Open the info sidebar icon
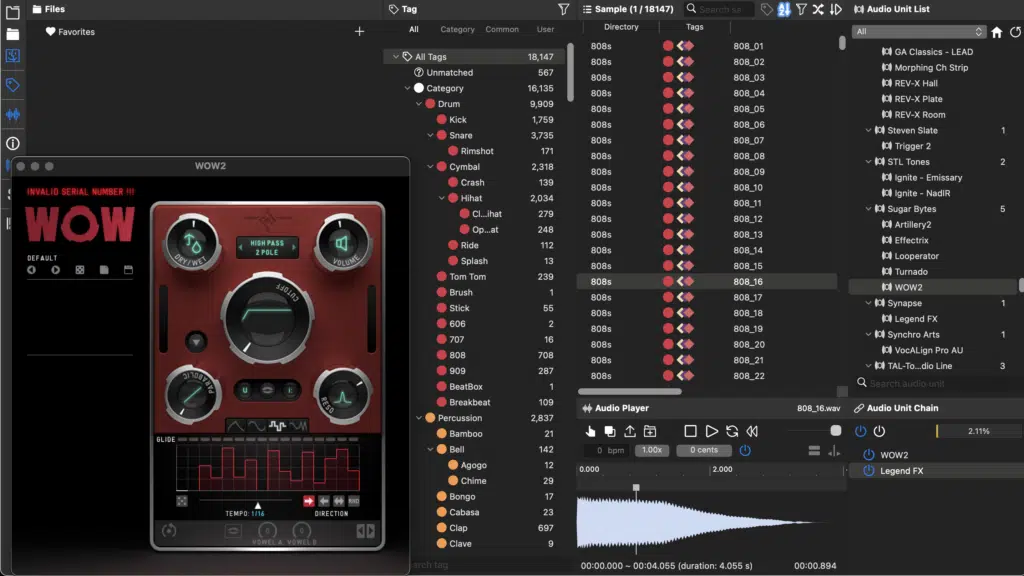The image size is (1024, 576). 12,143
